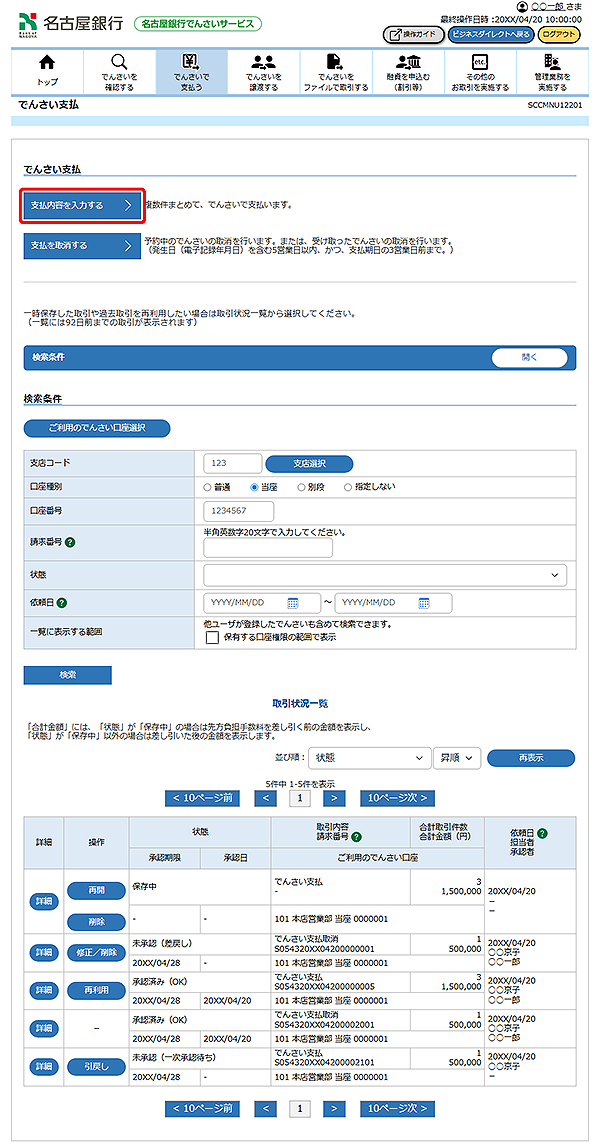
Task: Open the 昇順 sort order dropdown
Action: [457, 758]
